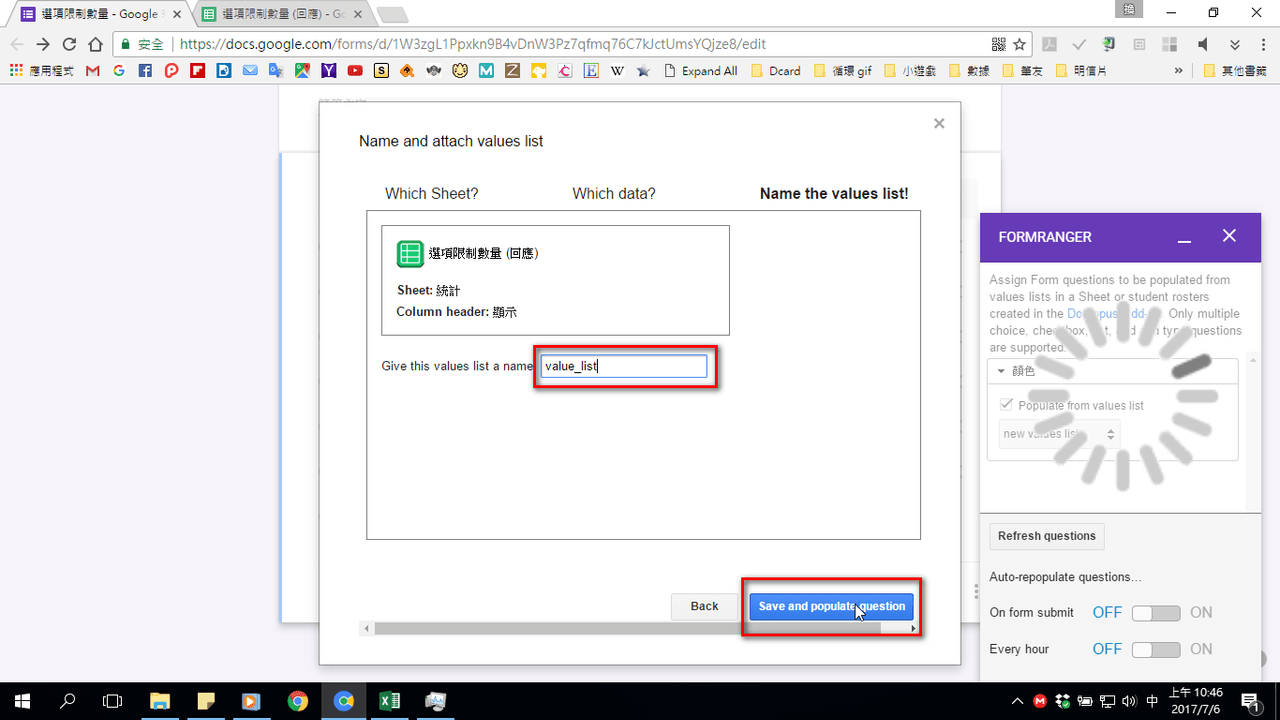The image size is (1280, 720).
Task: Uncheck Populate from values list checkbox
Action: pyautogui.click(x=1007, y=405)
